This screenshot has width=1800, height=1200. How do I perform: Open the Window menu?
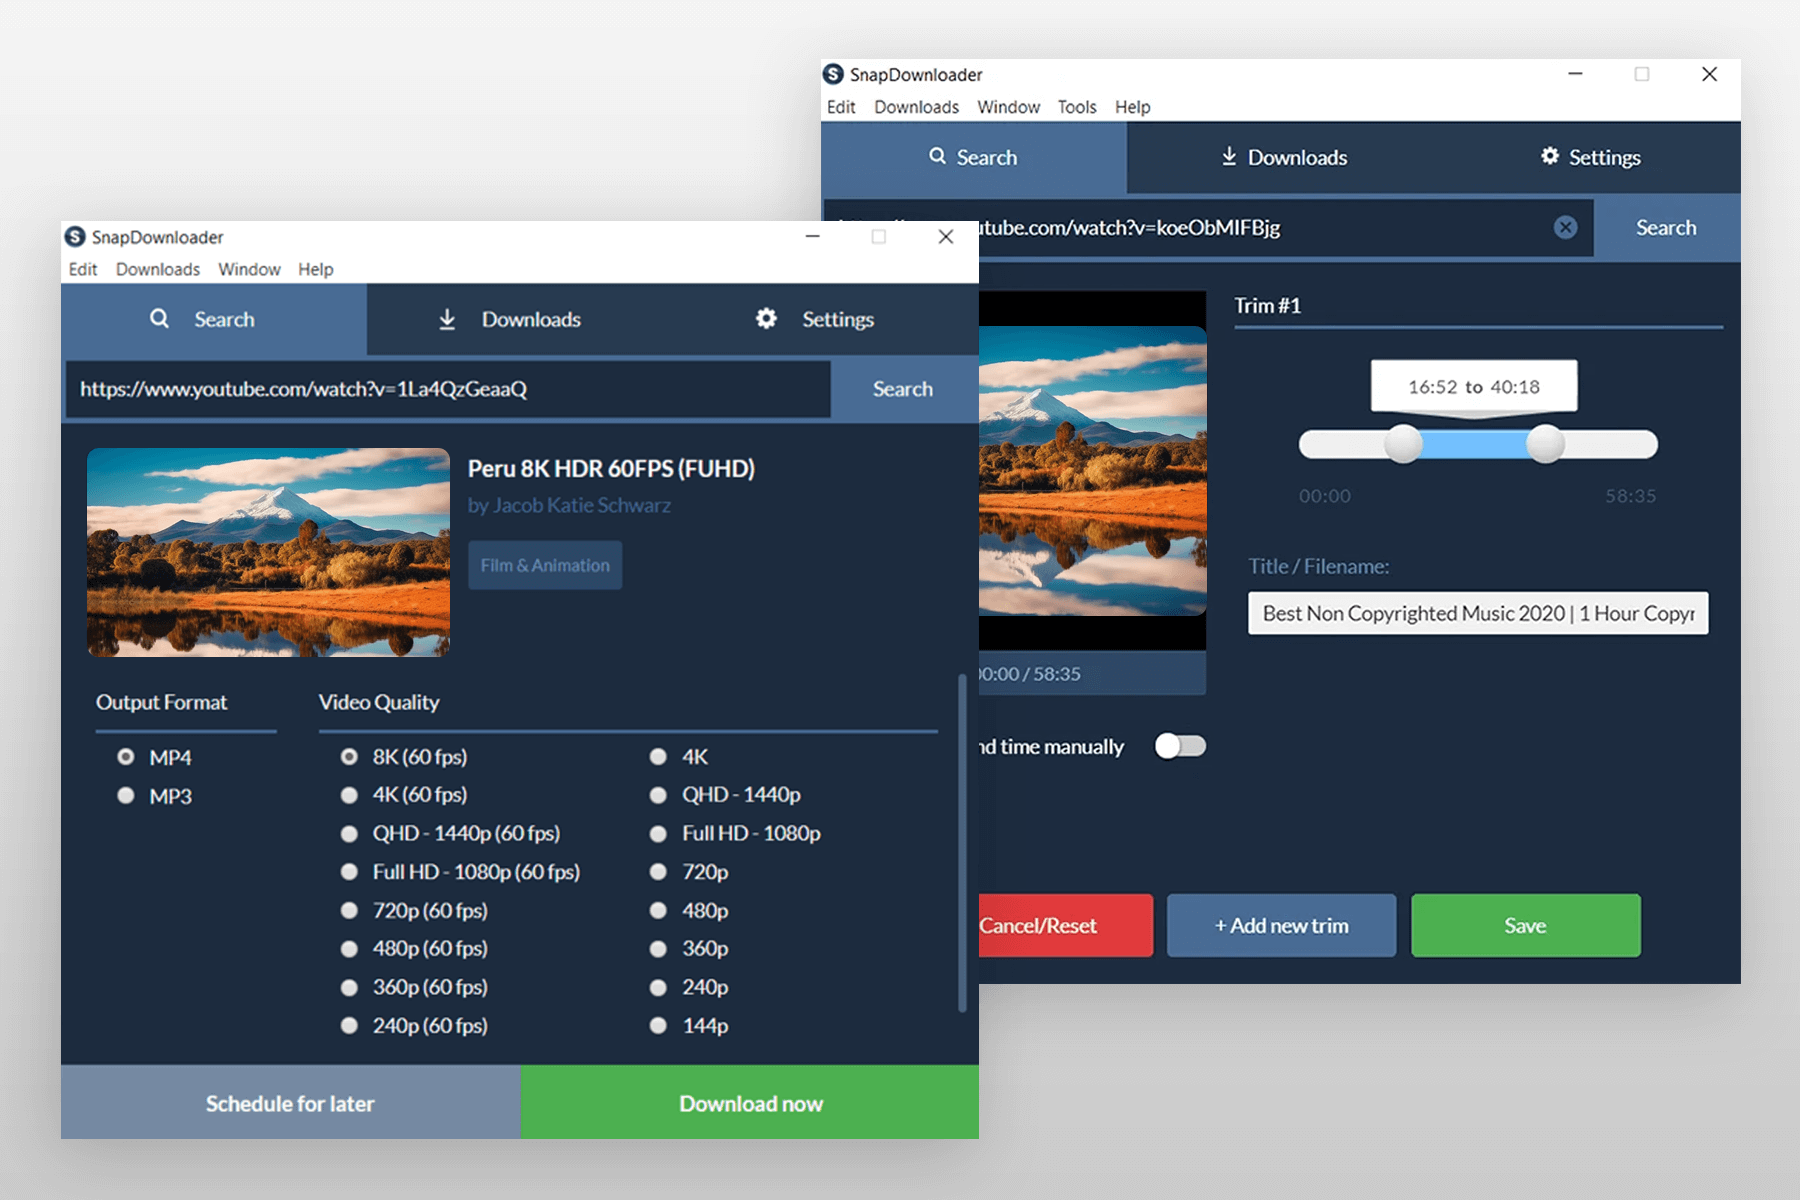pyautogui.click(x=249, y=269)
